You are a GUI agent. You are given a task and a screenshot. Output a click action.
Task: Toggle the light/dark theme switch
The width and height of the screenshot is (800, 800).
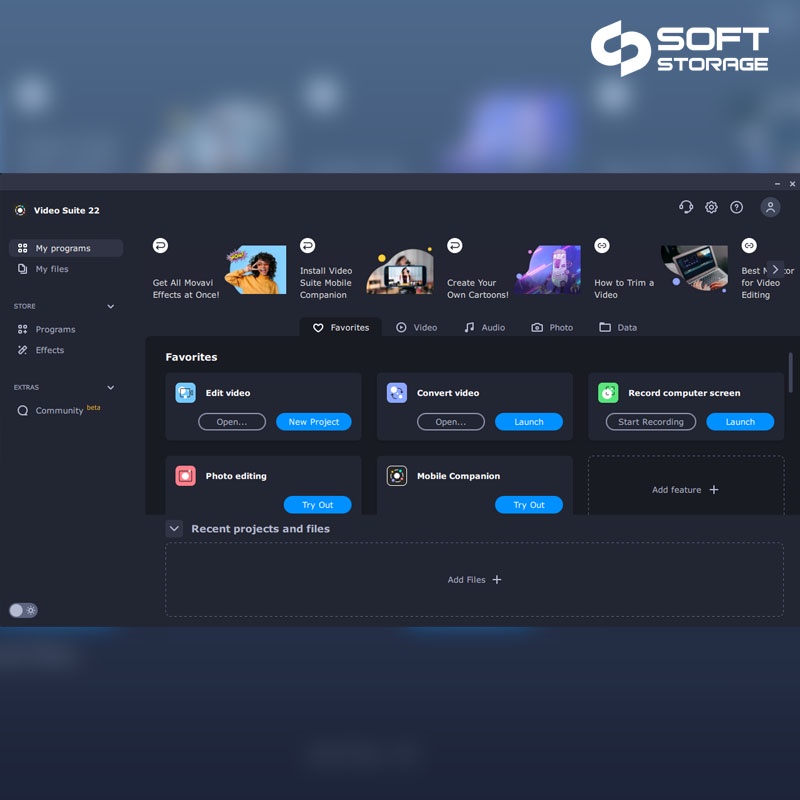pyautogui.click(x=23, y=610)
